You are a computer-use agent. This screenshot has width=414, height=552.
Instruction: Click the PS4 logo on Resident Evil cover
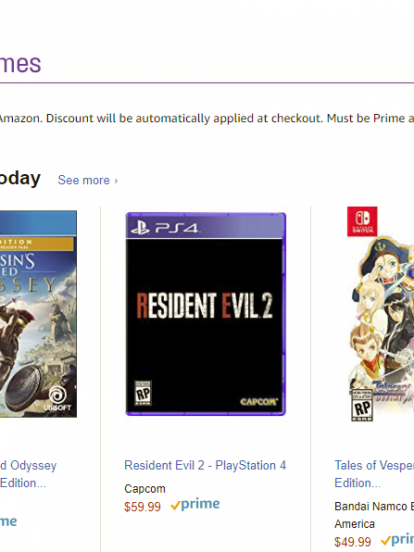pos(165,228)
